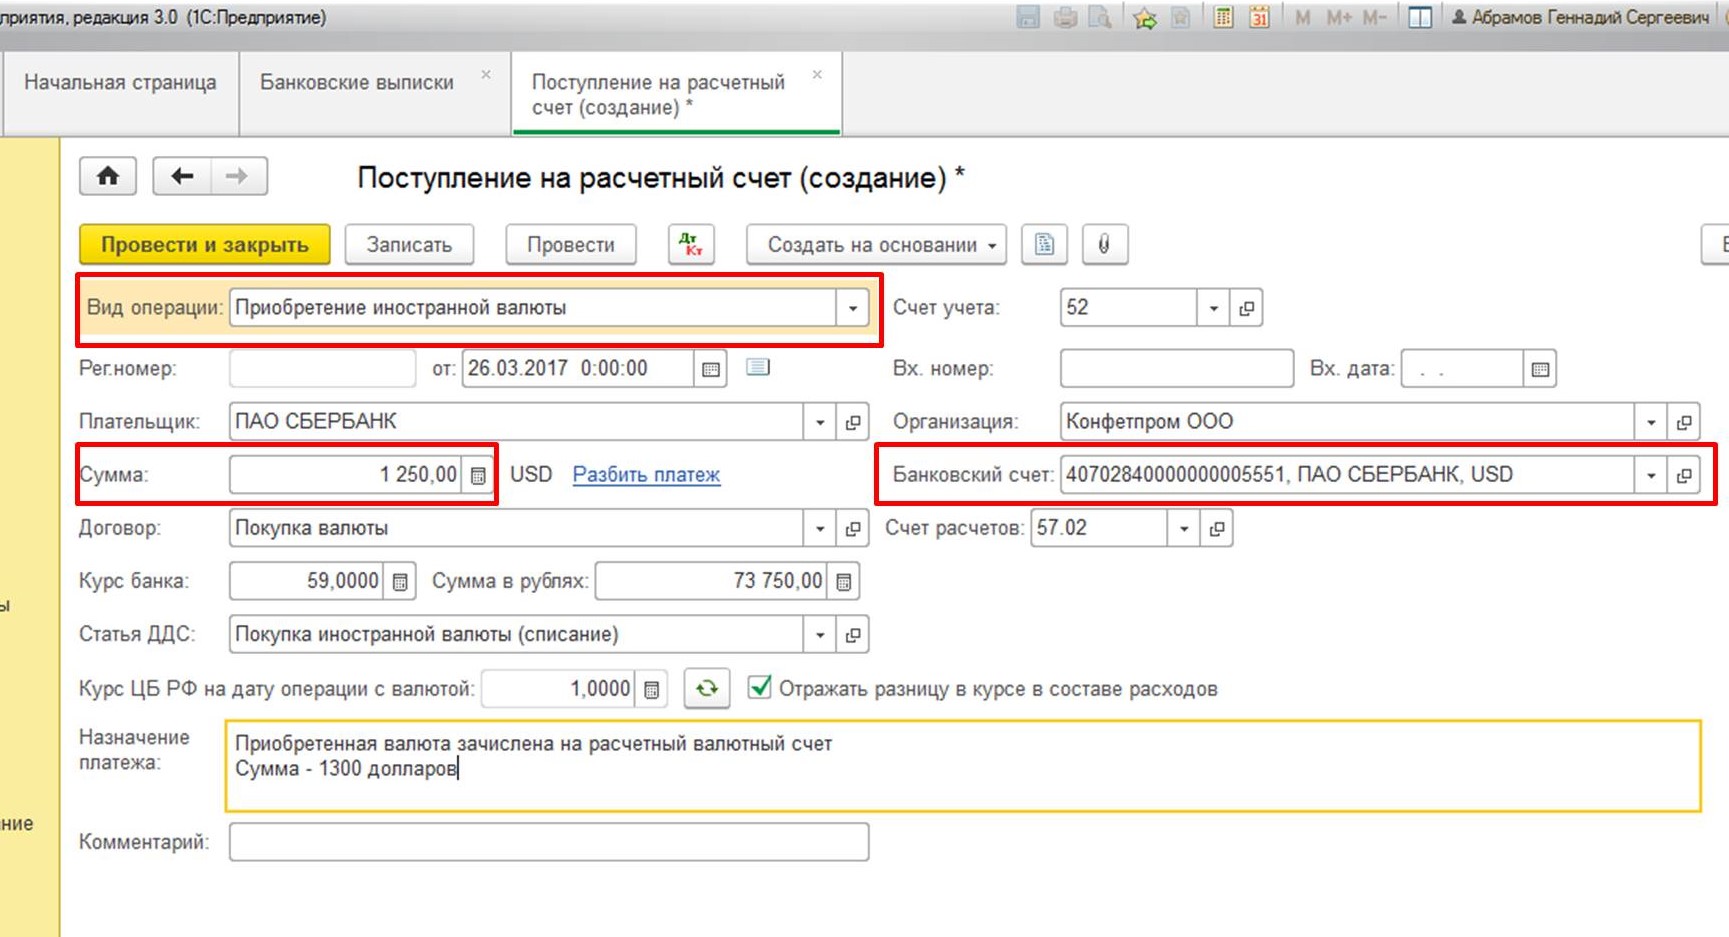Click the Home icon button
Image resolution: width=1729 pixels, height=937 pixels.
(108, 177)
